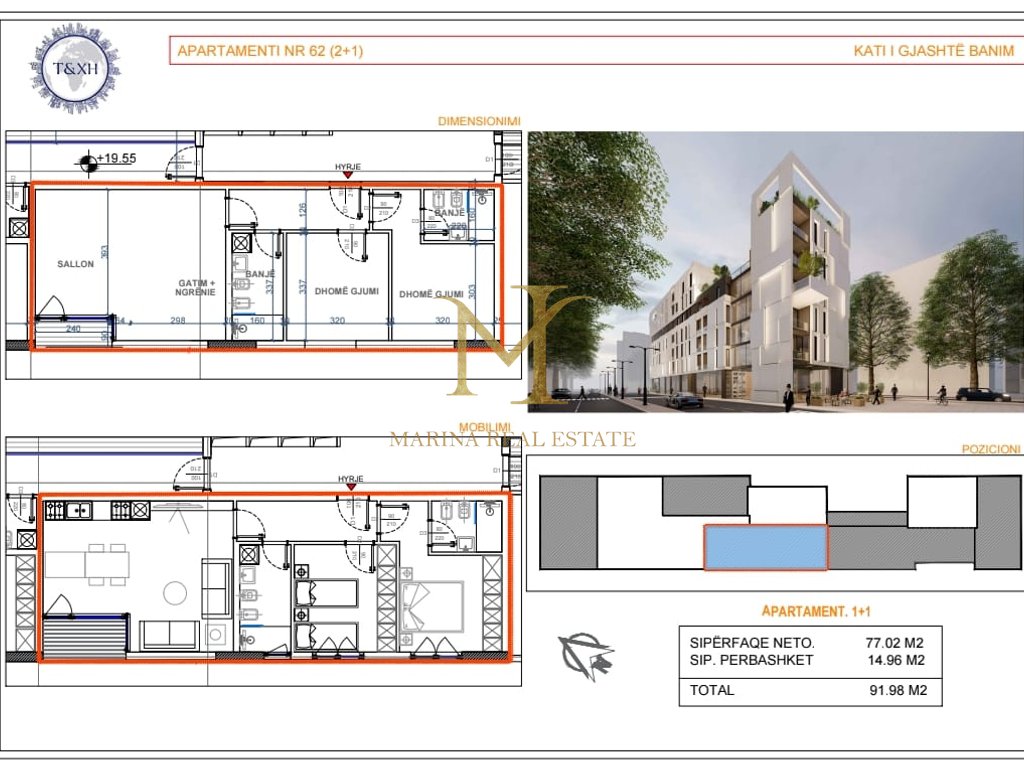Click the DIMENSIONIMI section label
Viewport: 1024px width, 768px height.
coord(479,122)
